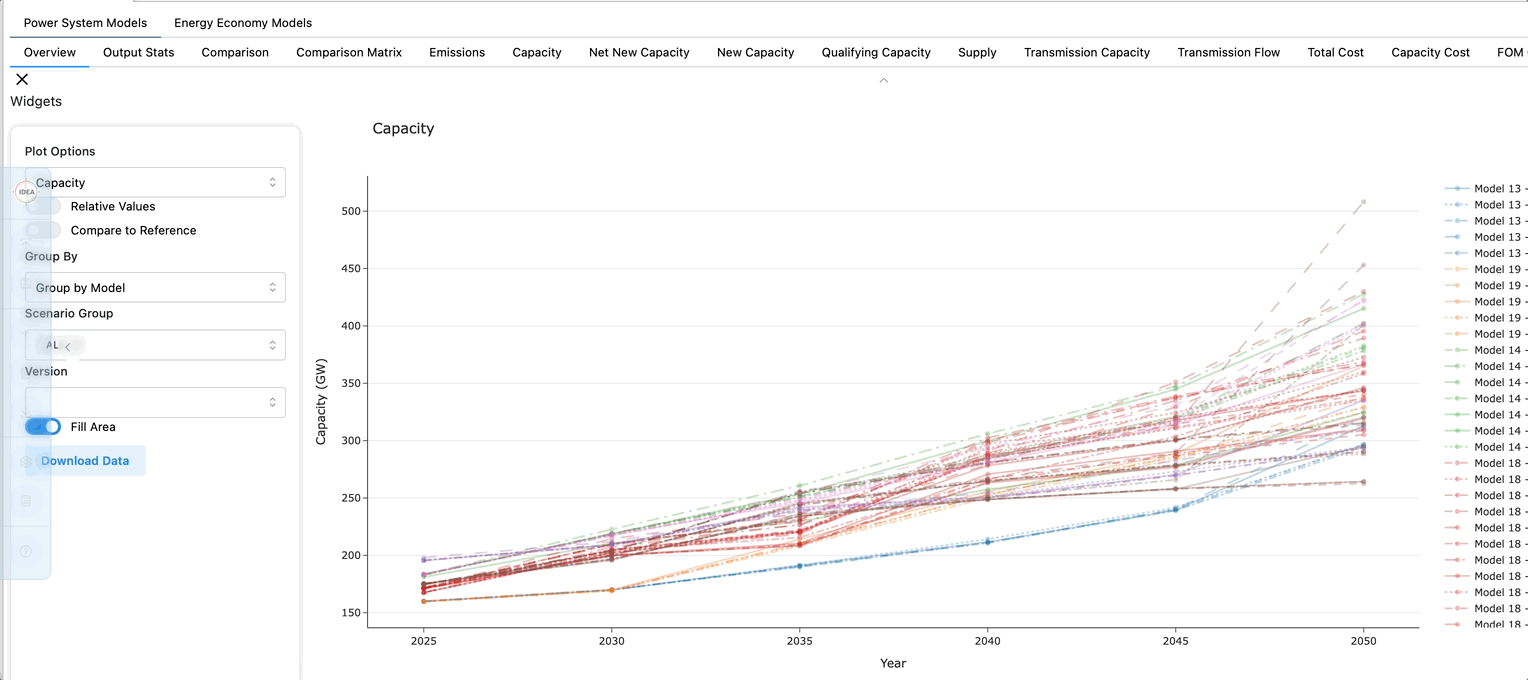Click the highest 2050 data point

(1362, 202)
